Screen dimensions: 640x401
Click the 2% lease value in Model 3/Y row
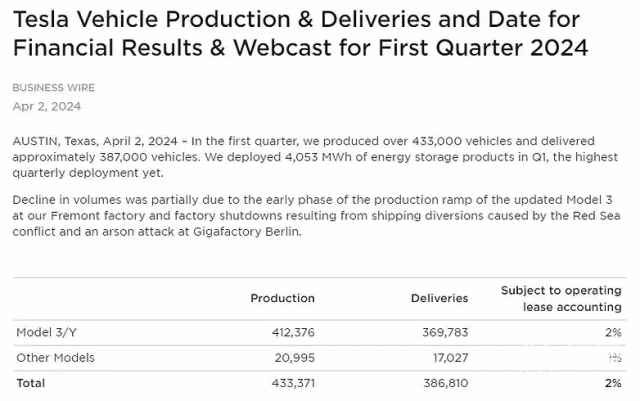point(613,332)
